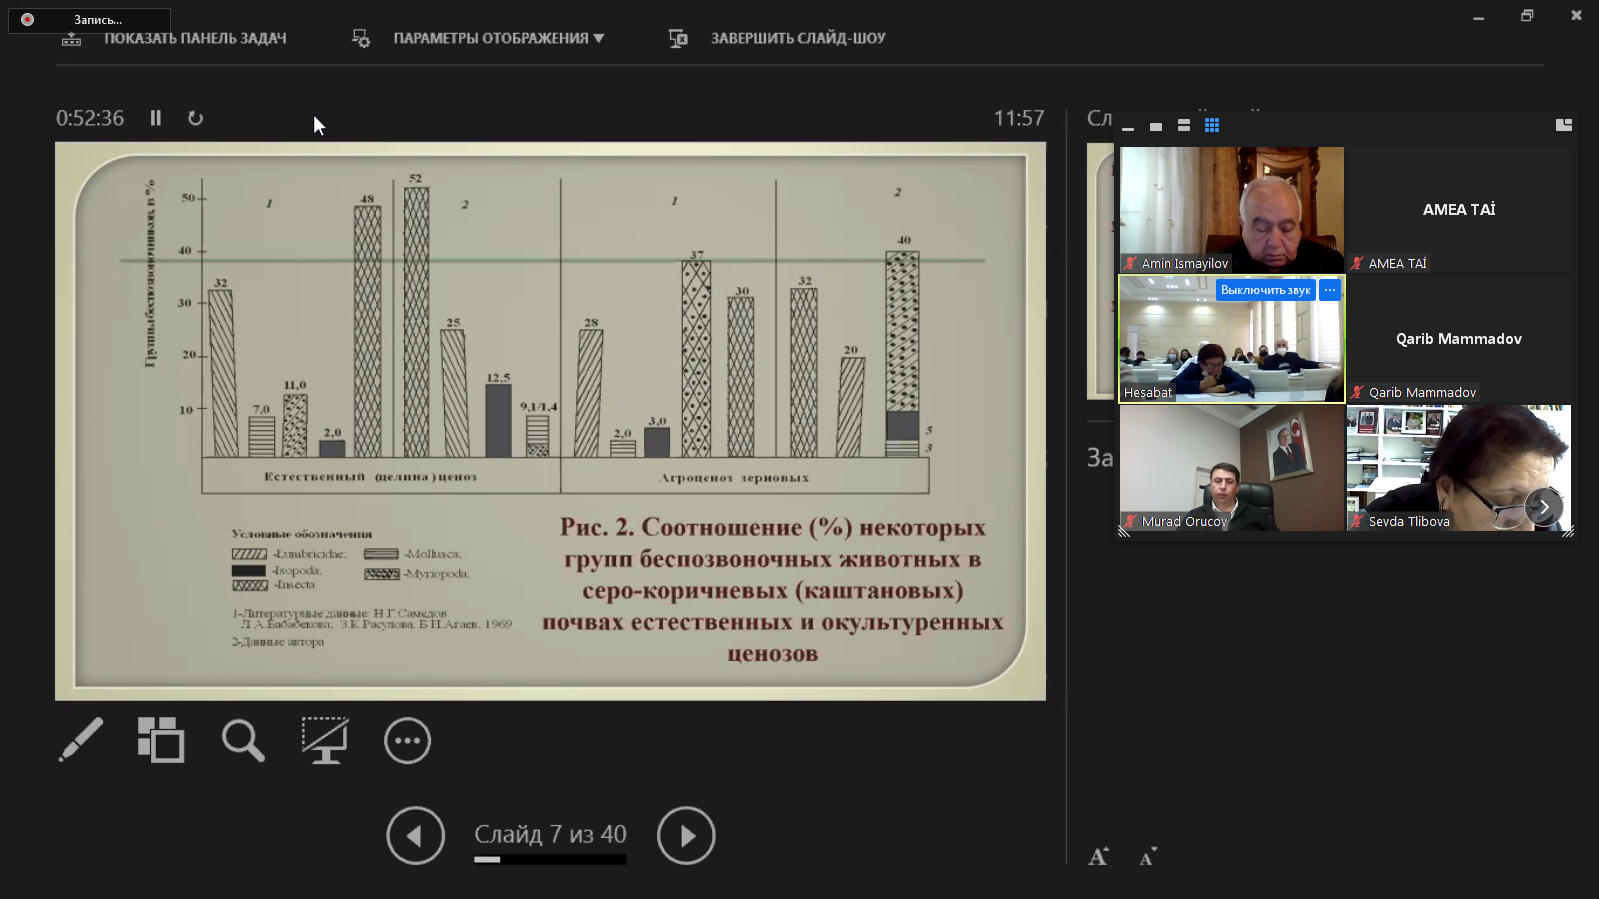Select Amin Ismayilov's video thumbnail

point(1231,209)
